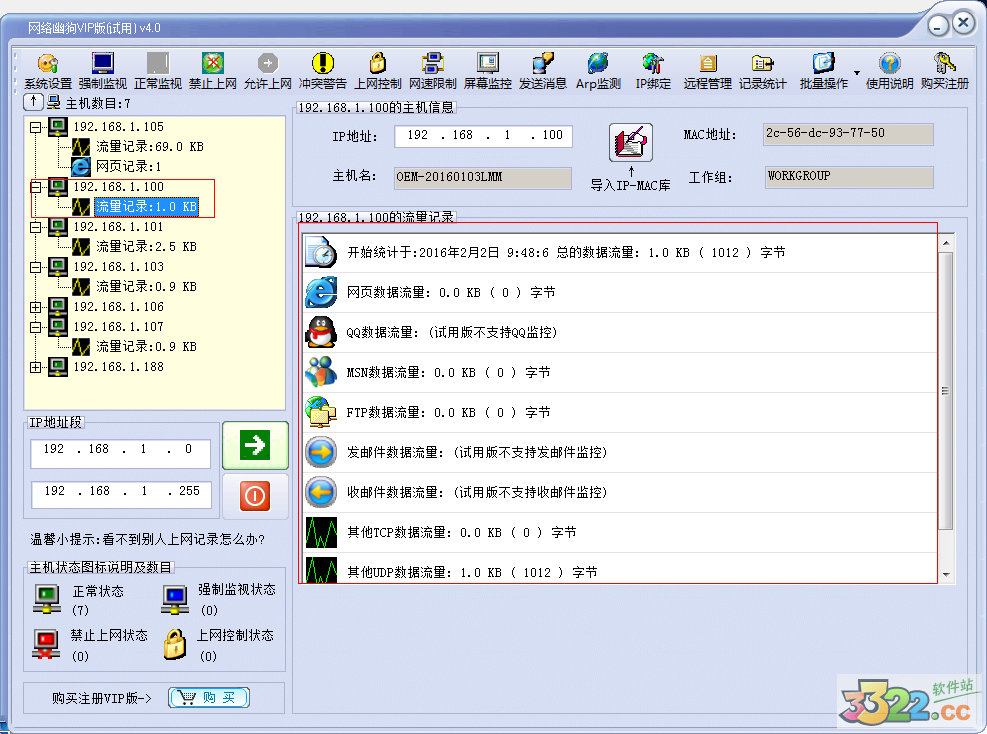Expand the 192.168.1.188 tree node

coord(36,367)
